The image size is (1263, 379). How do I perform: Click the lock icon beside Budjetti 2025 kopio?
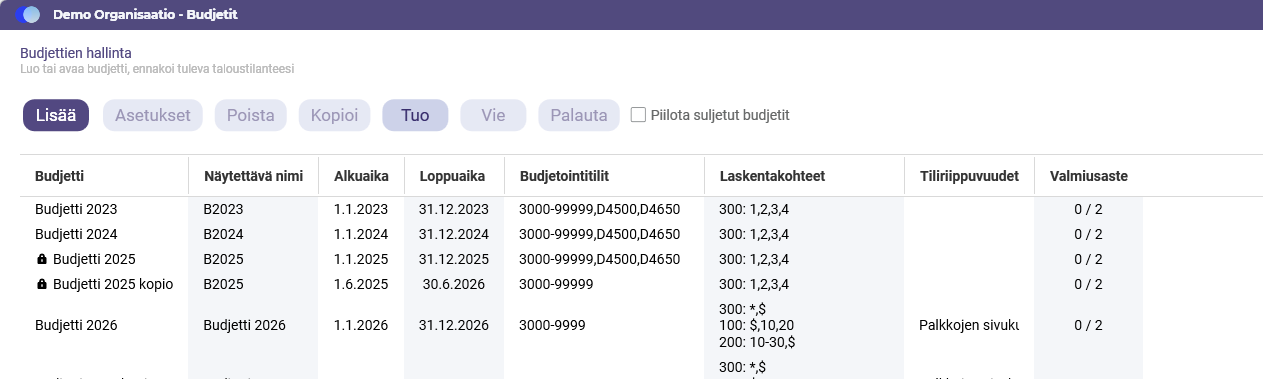coord(42,284)
